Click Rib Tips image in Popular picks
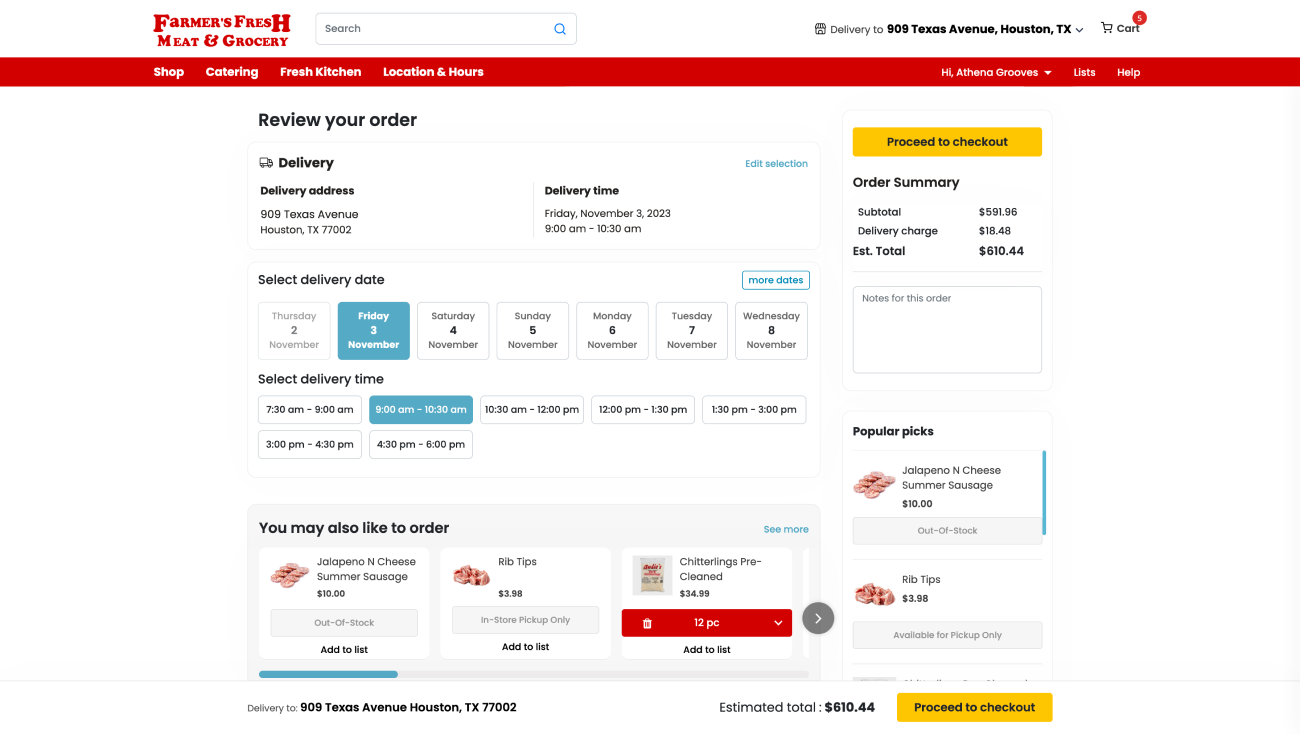The height and width of the screenshot is (734, 1300). (x=874, y=594)
